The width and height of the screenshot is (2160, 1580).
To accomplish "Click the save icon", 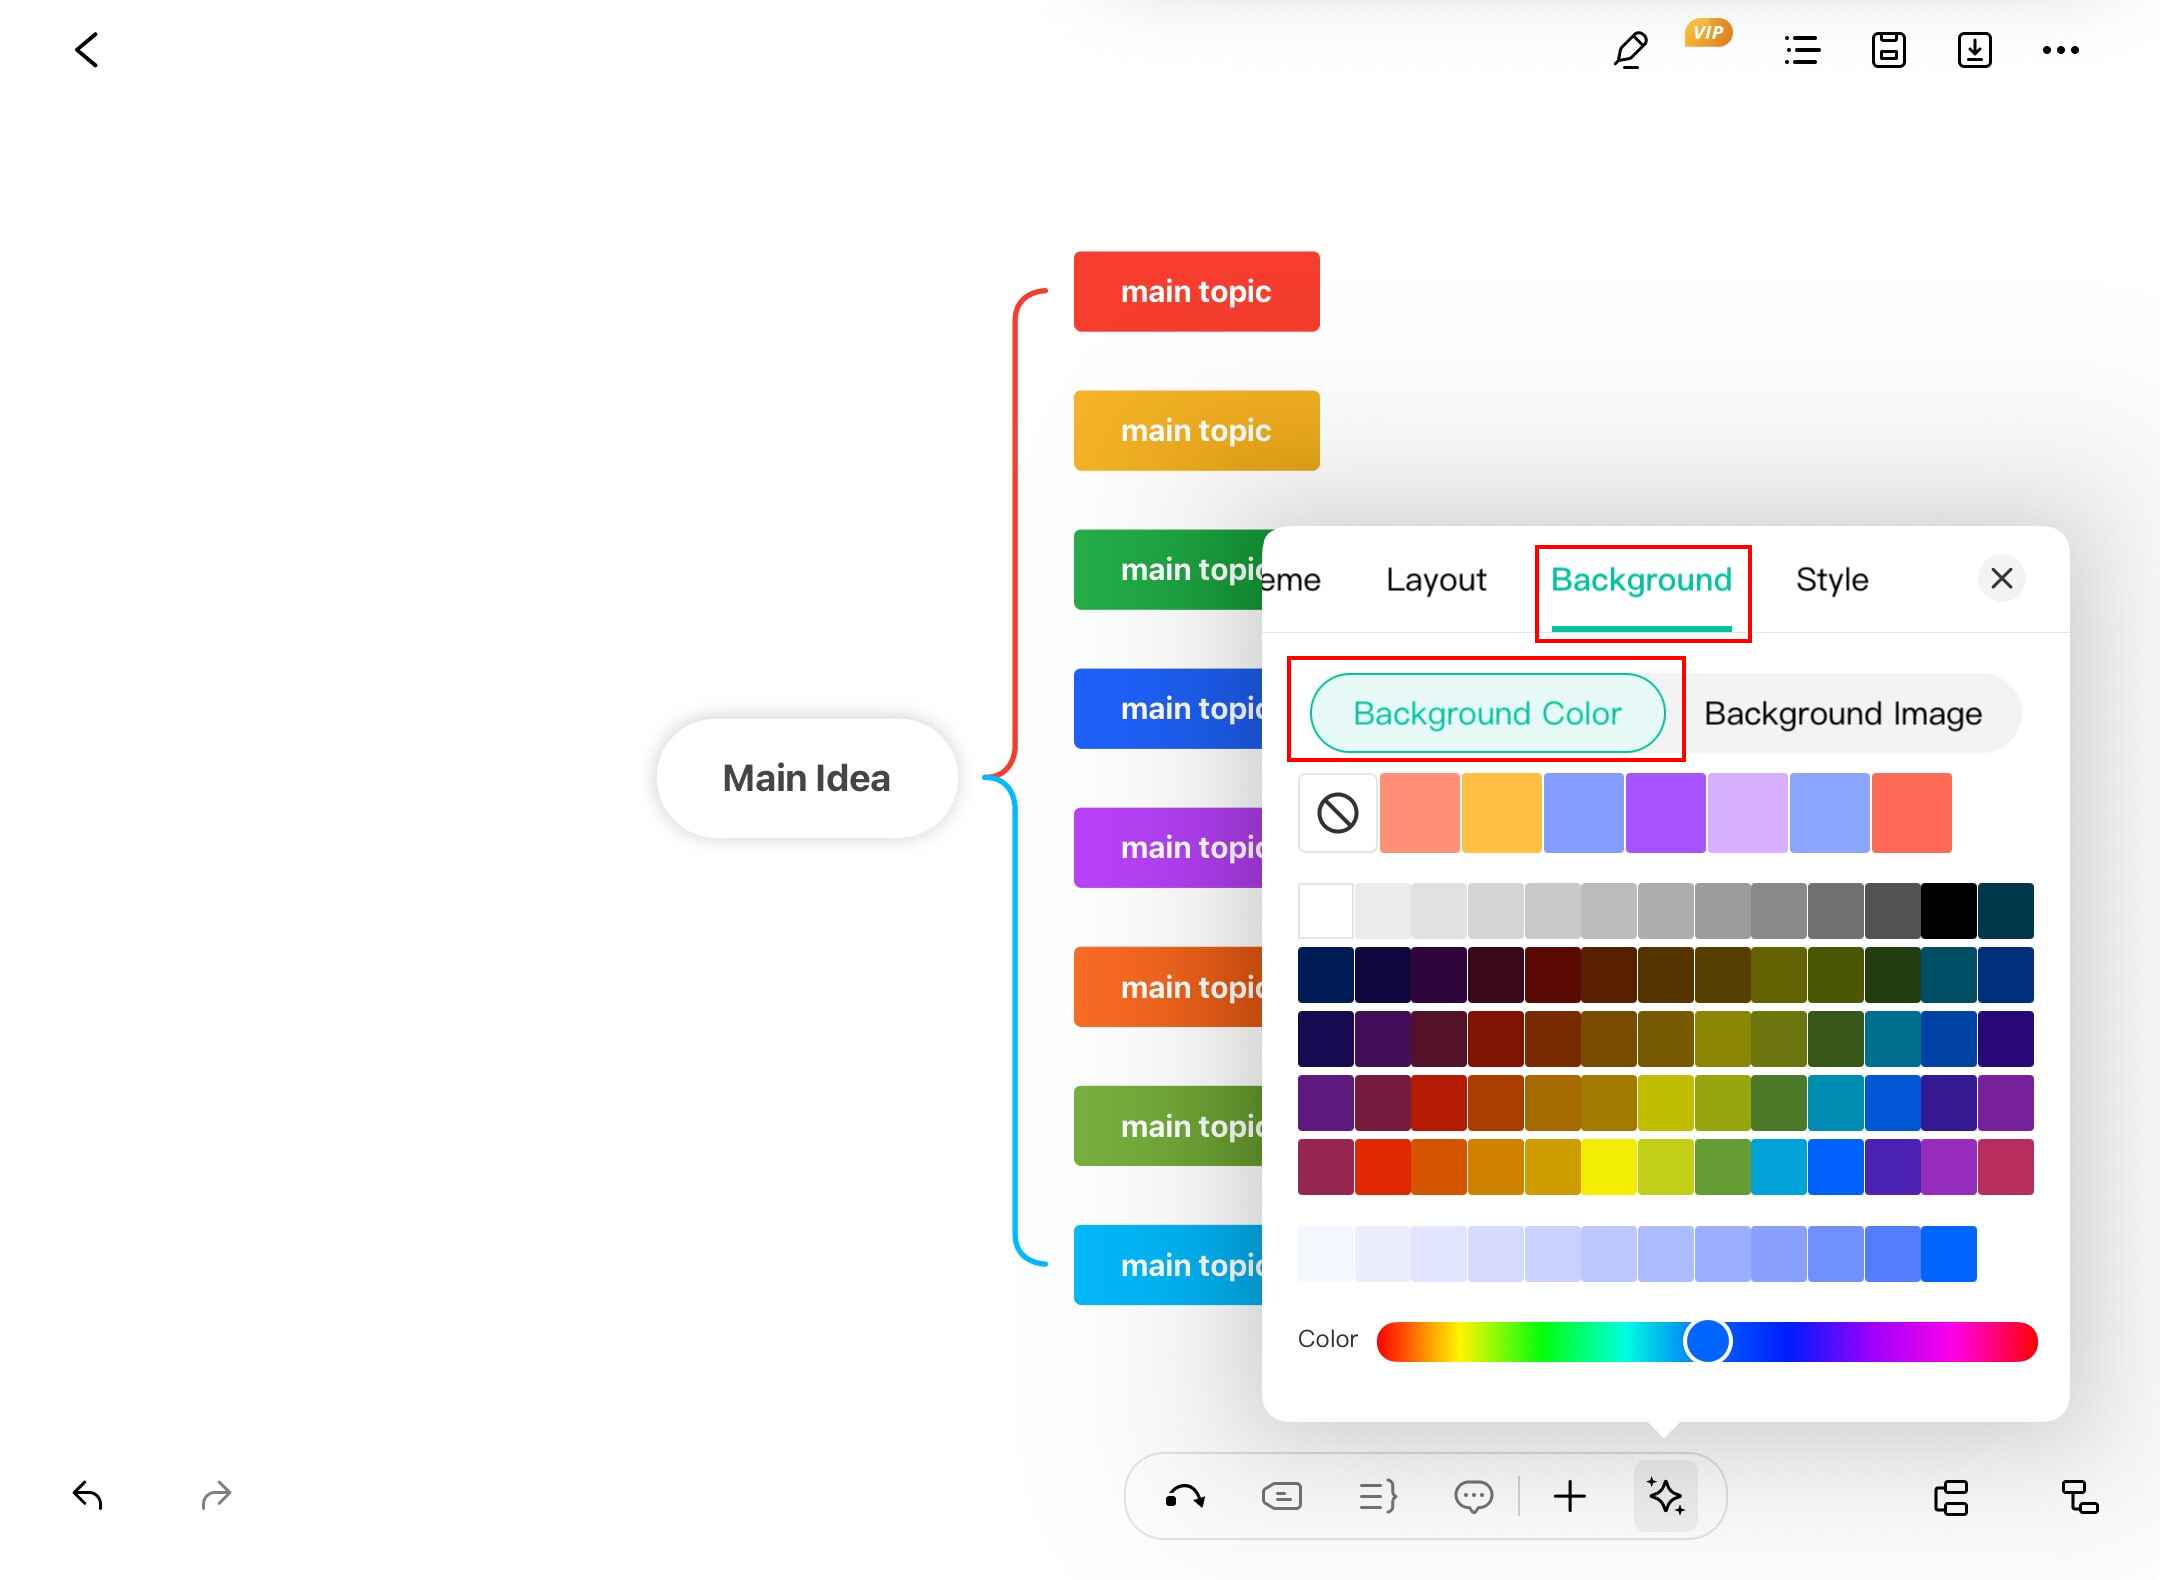I will [1888, 50].
